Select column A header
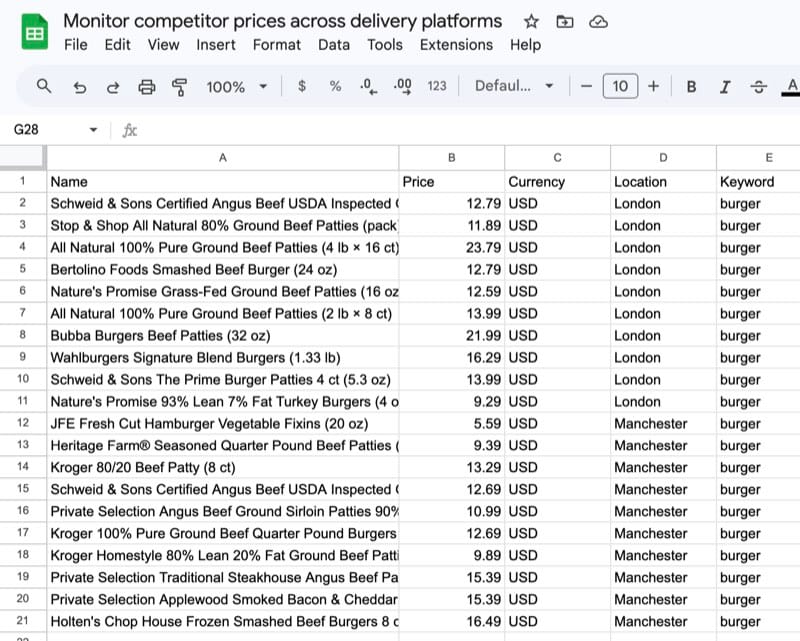This screenshot has height=641, width=800. pyautogui.click(x=222, y=158)
